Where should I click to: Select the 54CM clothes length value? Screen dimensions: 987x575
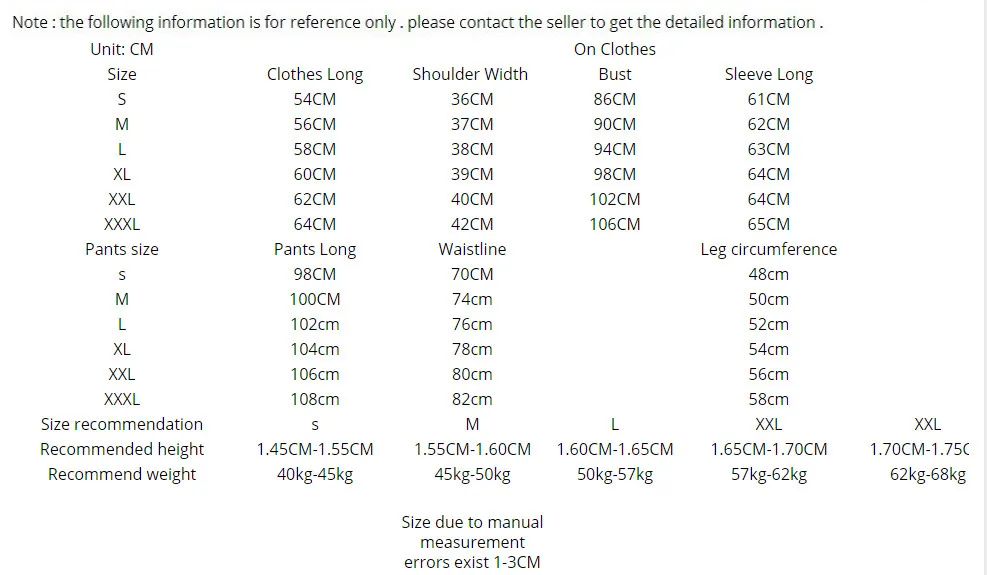coord(315,99)
